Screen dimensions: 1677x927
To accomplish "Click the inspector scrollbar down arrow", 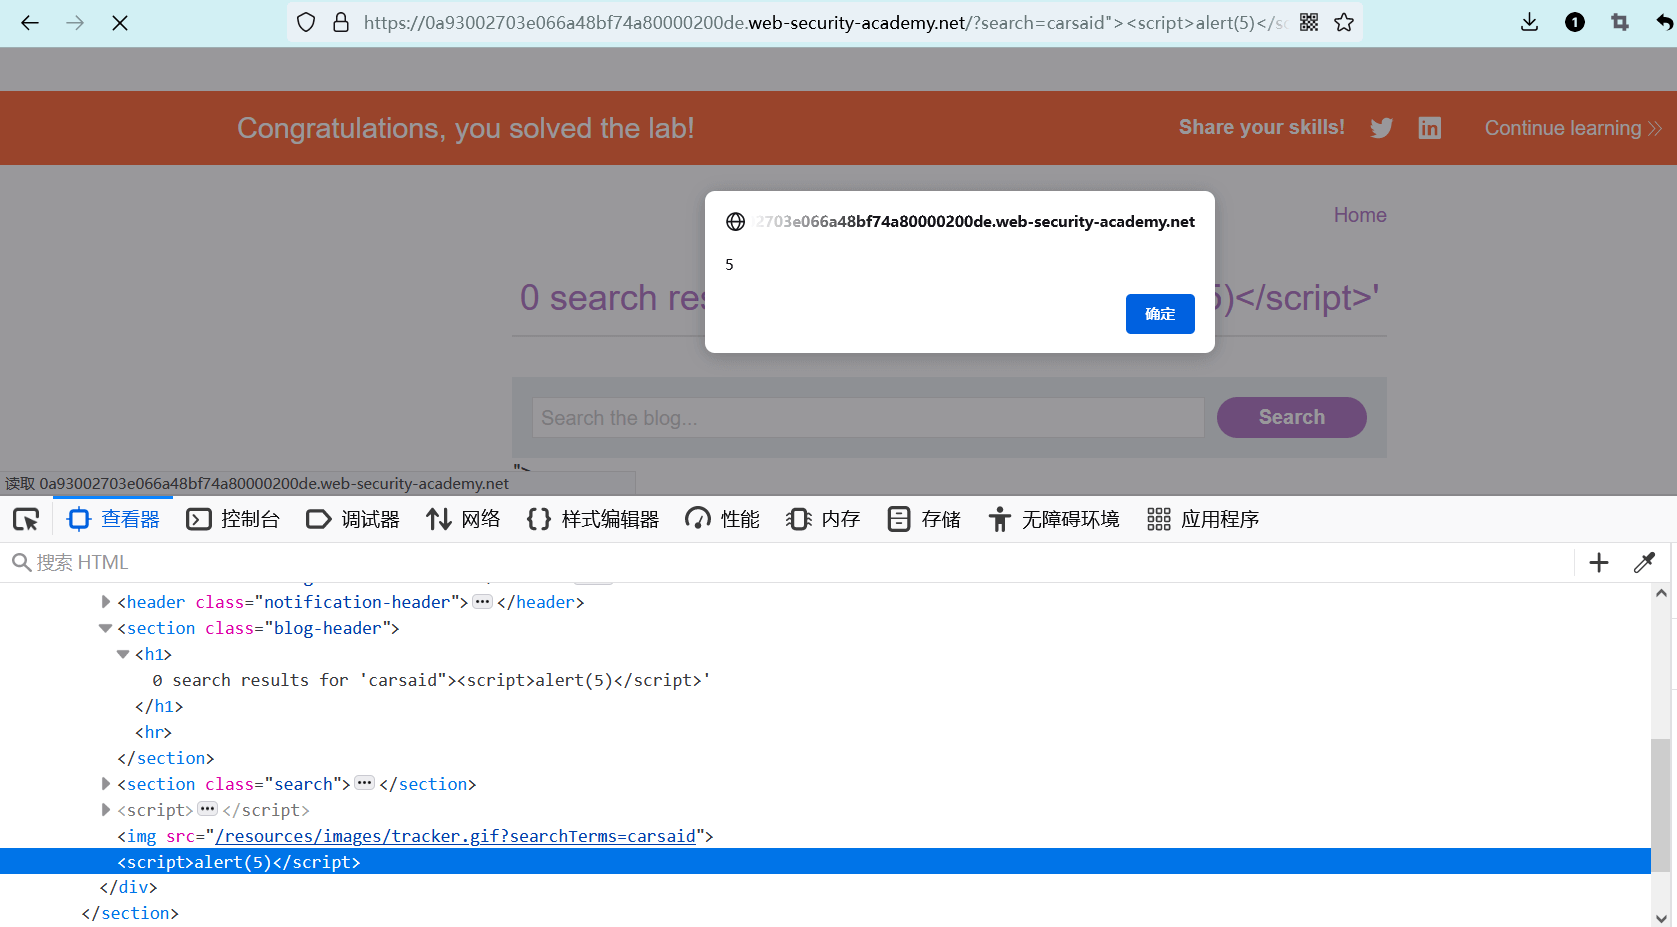I will [1661, 918].
